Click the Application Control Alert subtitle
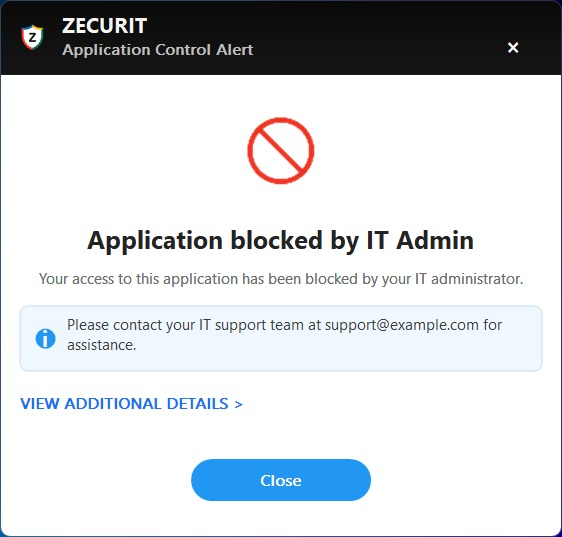562x537 pixels. 158,50
